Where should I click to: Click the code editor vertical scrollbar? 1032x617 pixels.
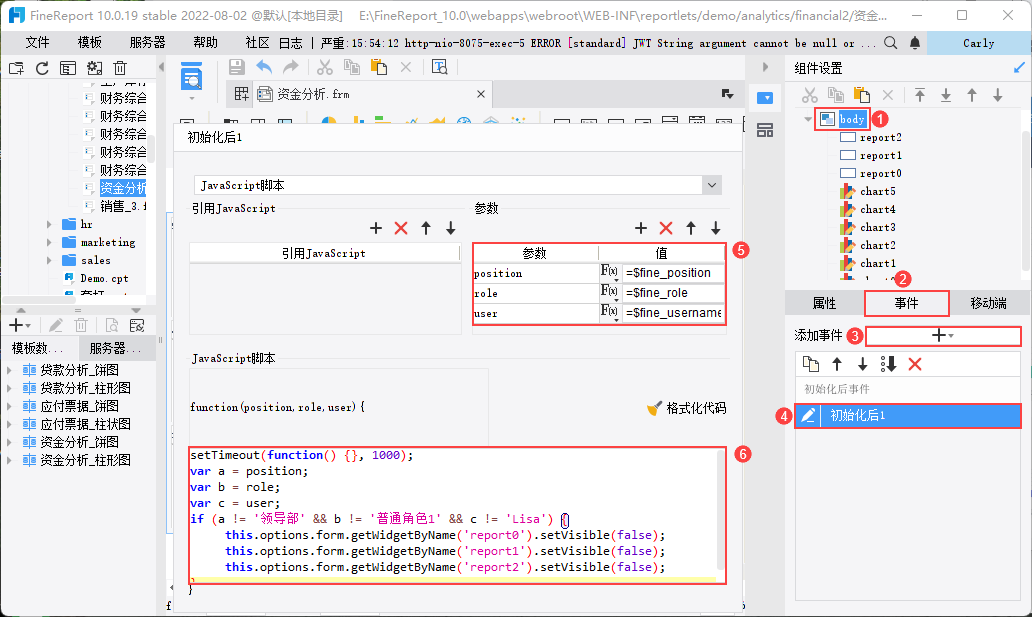(721, 511)
